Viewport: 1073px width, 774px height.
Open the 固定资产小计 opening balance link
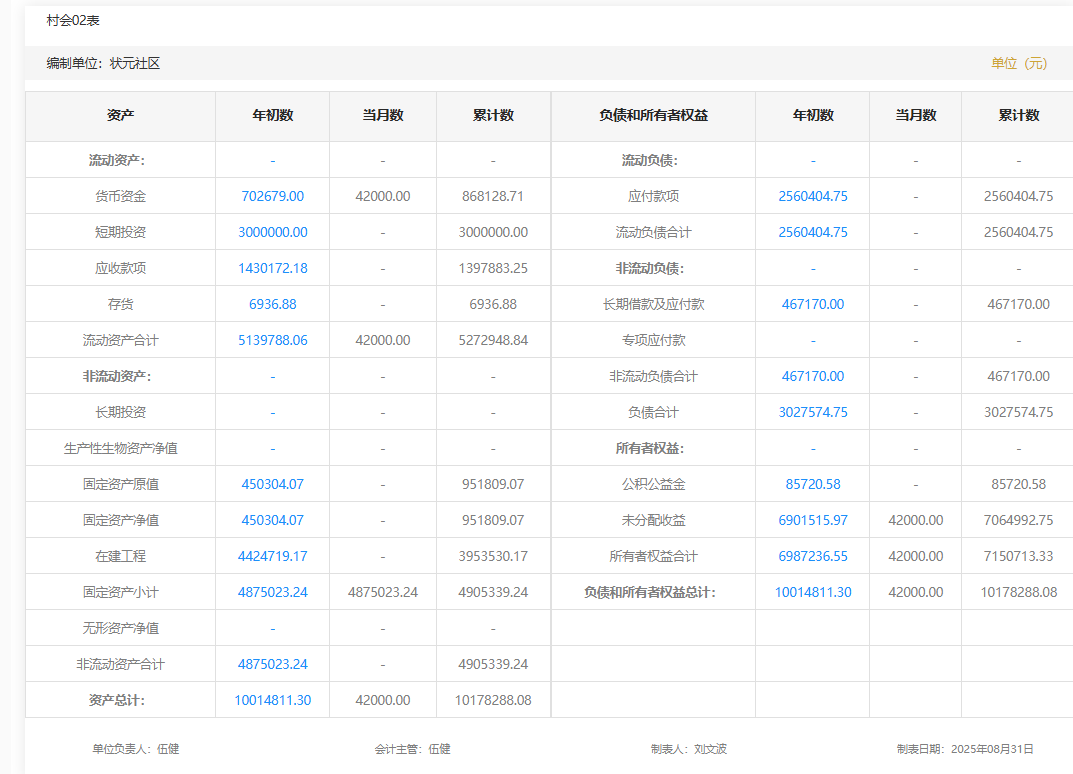point(272,592)
